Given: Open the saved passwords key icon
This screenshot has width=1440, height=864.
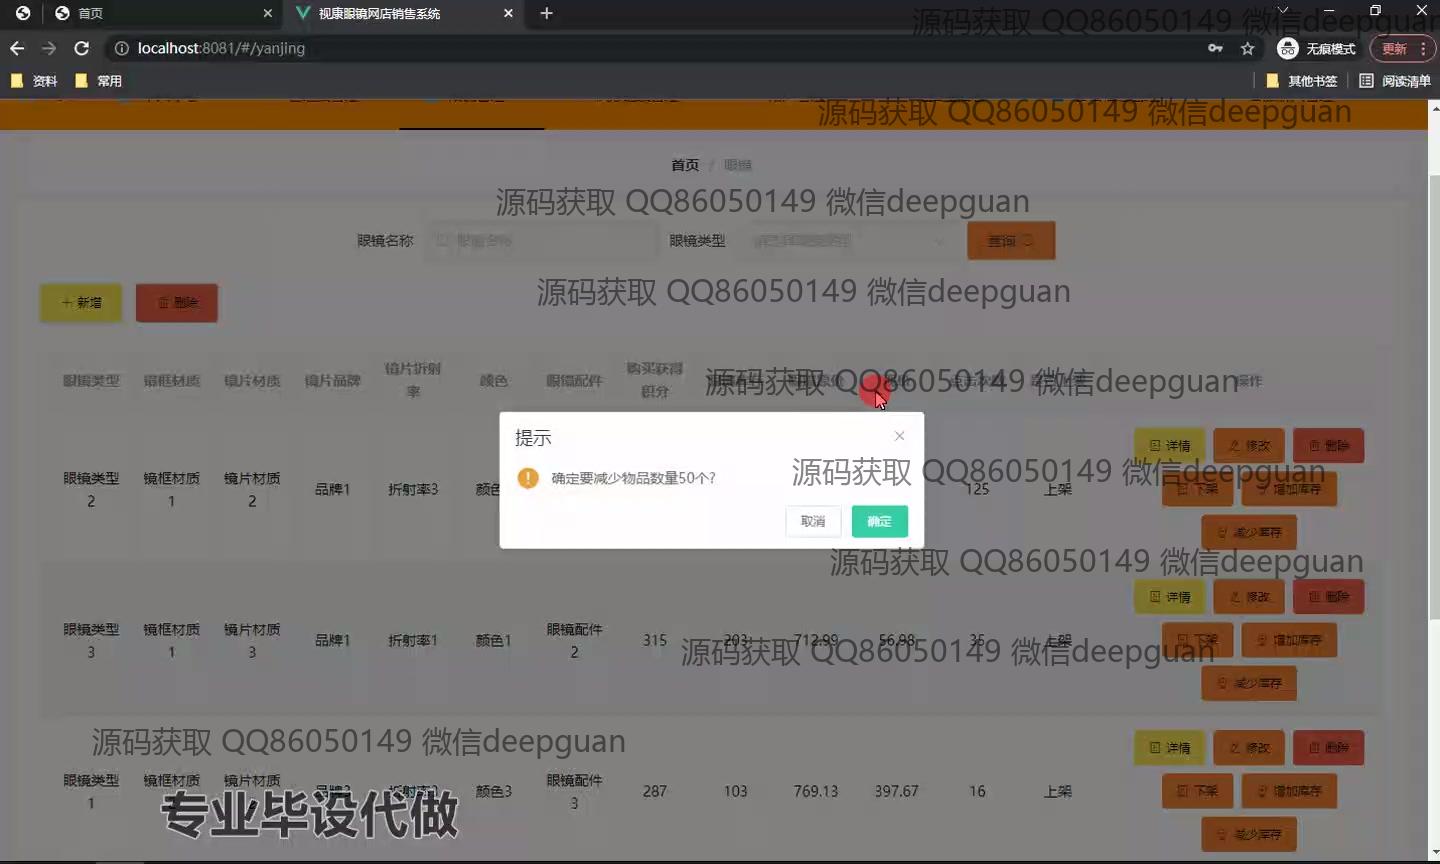Looking at the screenshot, I should click(1215, 48).
